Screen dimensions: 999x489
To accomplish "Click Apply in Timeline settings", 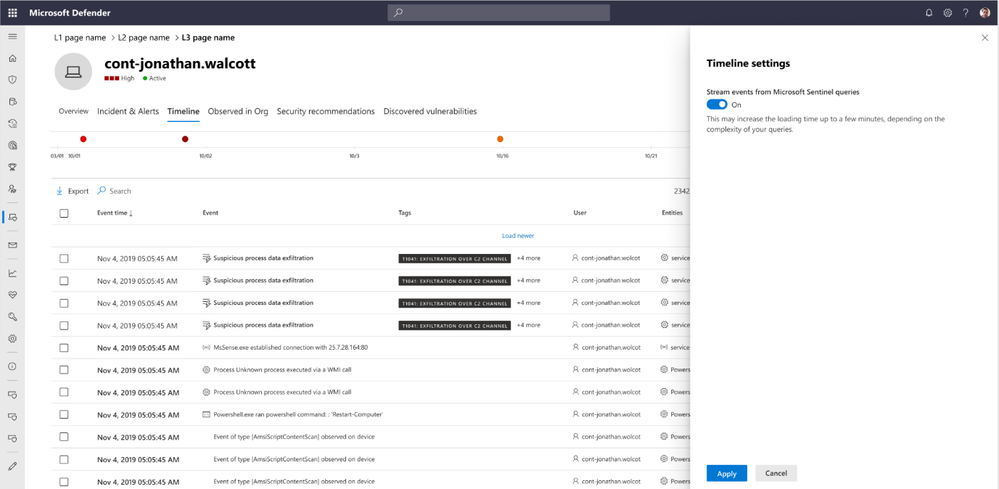I will pyautogui.click(x=727, y=474).
